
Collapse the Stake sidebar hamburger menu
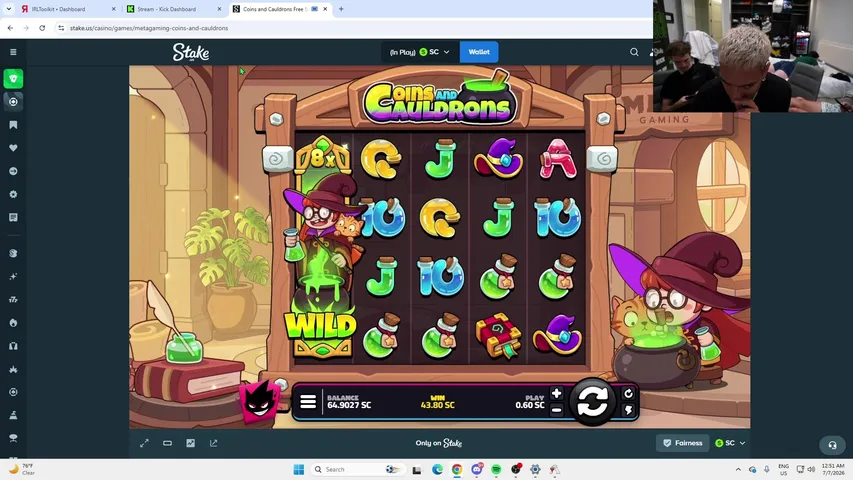(x=13, y=52)
